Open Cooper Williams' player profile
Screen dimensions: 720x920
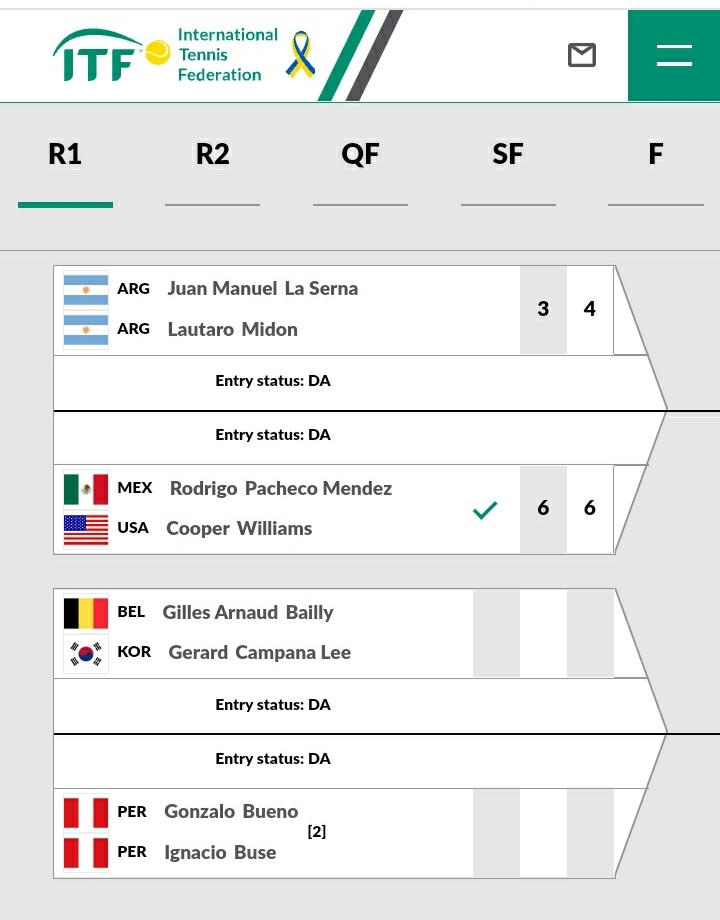pos(239,529)
